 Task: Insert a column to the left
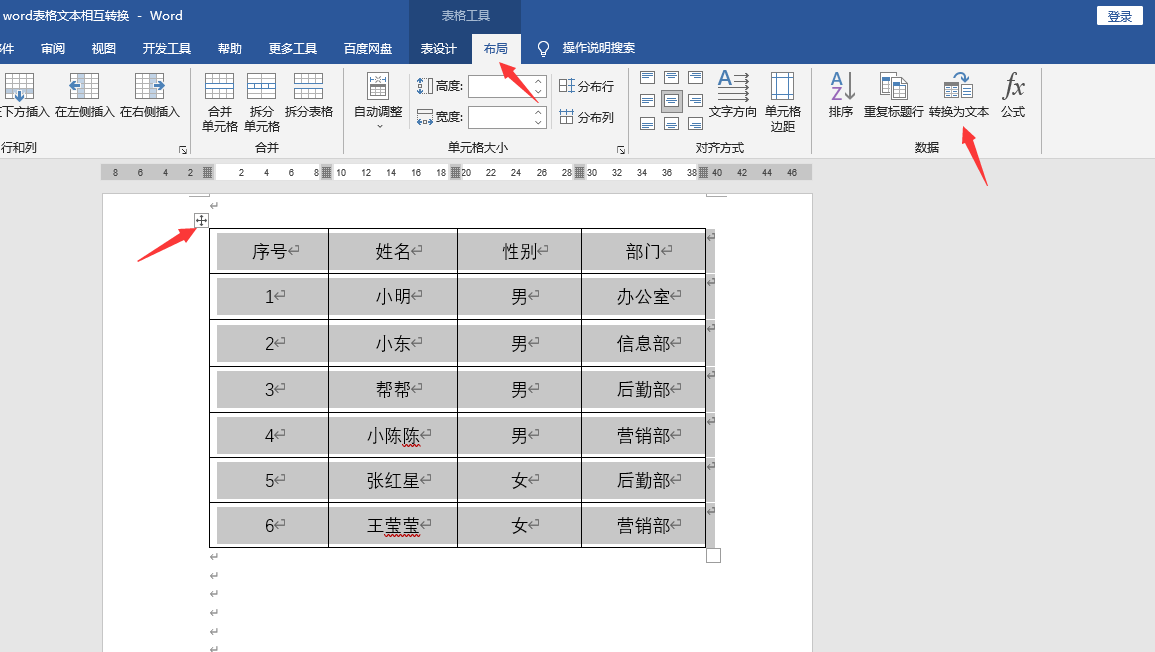click(85, 95)
